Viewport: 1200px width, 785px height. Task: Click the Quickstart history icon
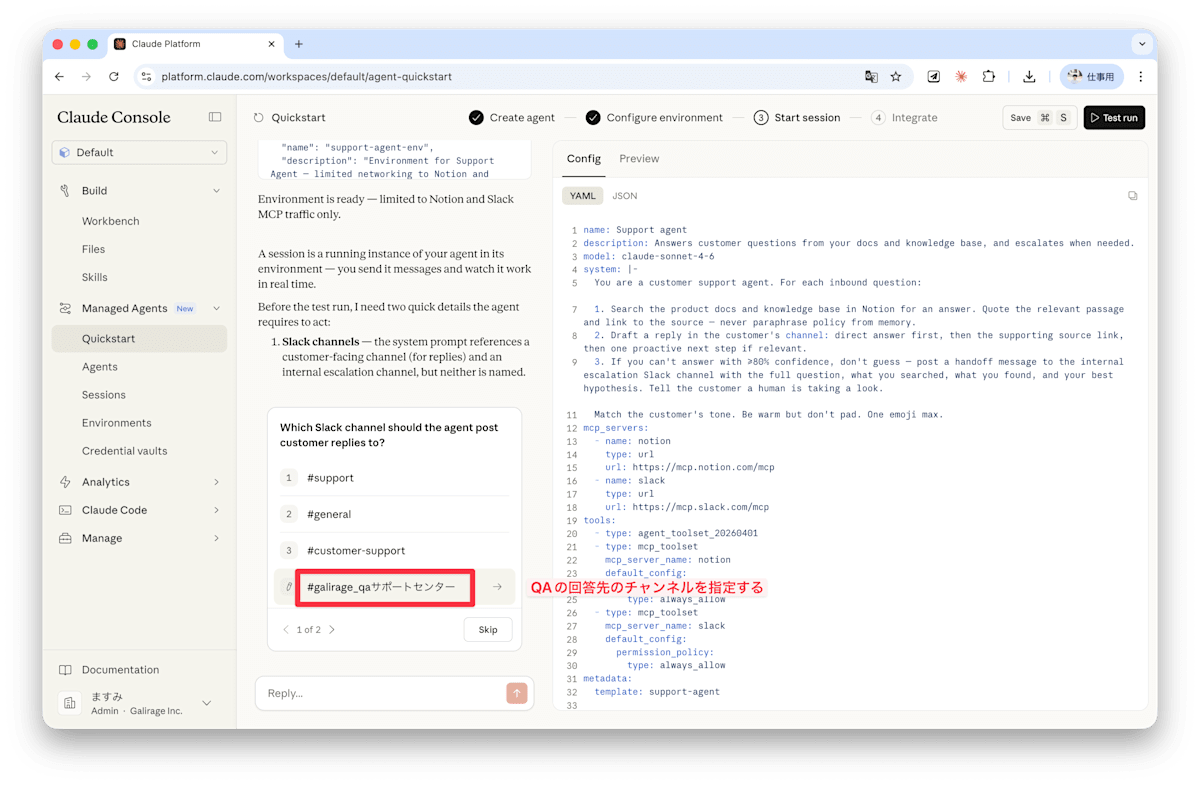tap(259, 117)
